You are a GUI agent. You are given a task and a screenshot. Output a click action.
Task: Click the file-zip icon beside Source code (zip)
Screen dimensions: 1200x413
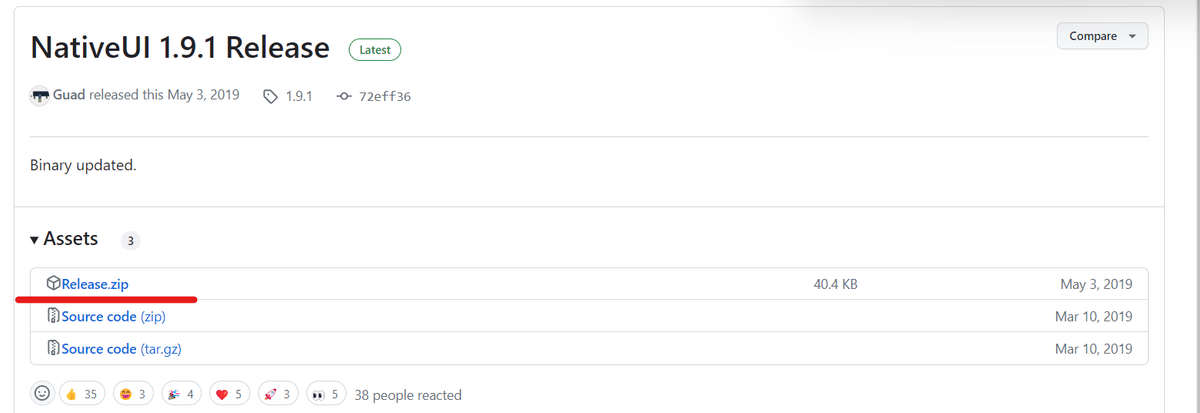[x=54, y=316]
